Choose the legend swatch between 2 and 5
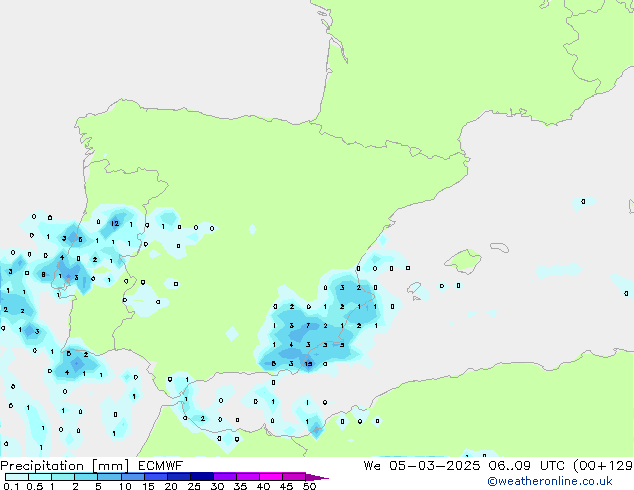Screen dimensions: 634x490 pos(86,477)
